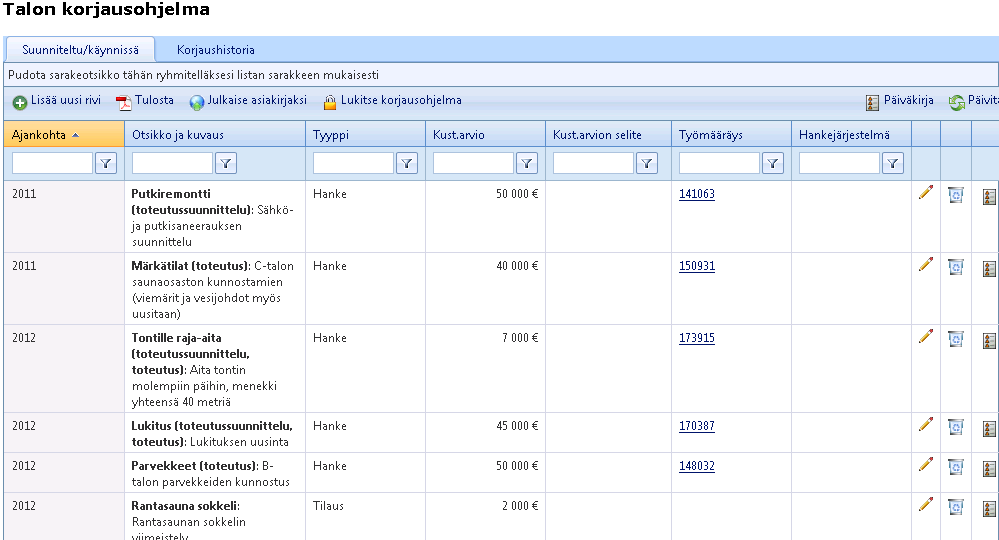Edit the Parvekkeet row with pencil icon
This screenshot has height=540, width=999.
coord(926,464)
